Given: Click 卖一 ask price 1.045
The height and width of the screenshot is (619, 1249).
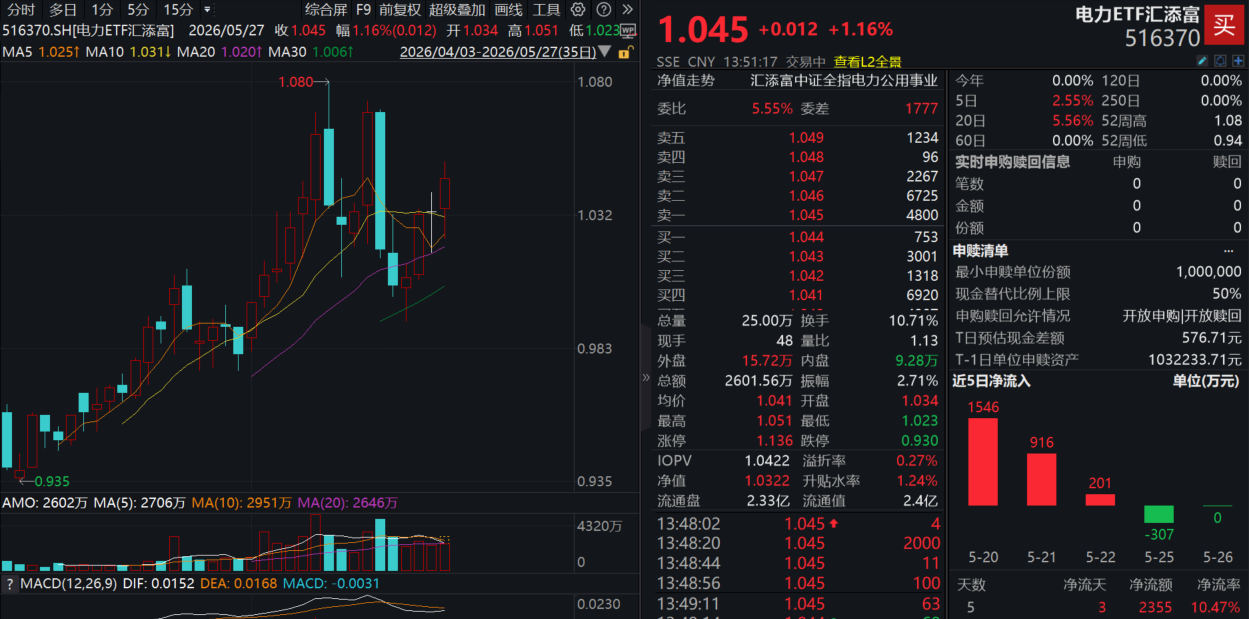Looking at the screenshot, I should click(x=806, y=215).
